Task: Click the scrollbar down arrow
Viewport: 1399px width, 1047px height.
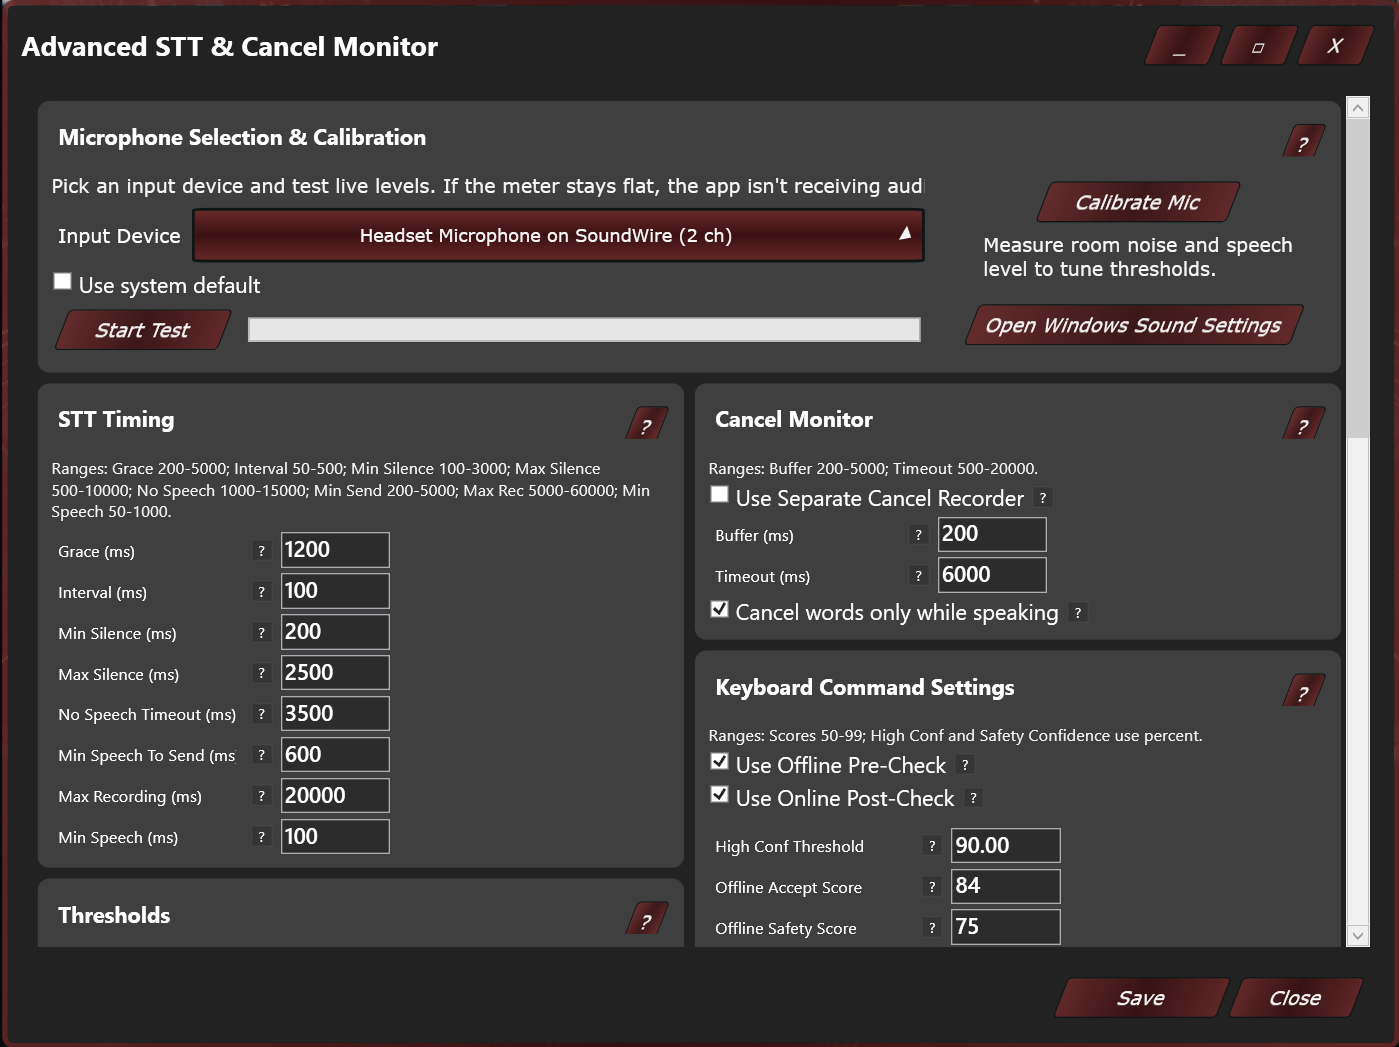Action: click(x=1358, y=936)
